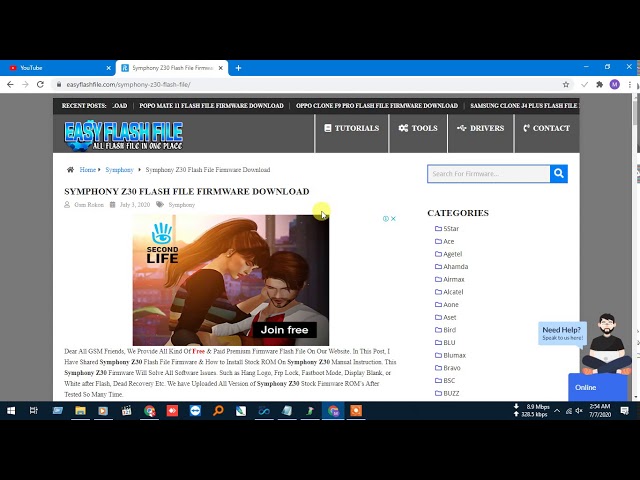Open the Airmax category
Image resolution: width=640 pixels, height=480 pixels.
454,279
